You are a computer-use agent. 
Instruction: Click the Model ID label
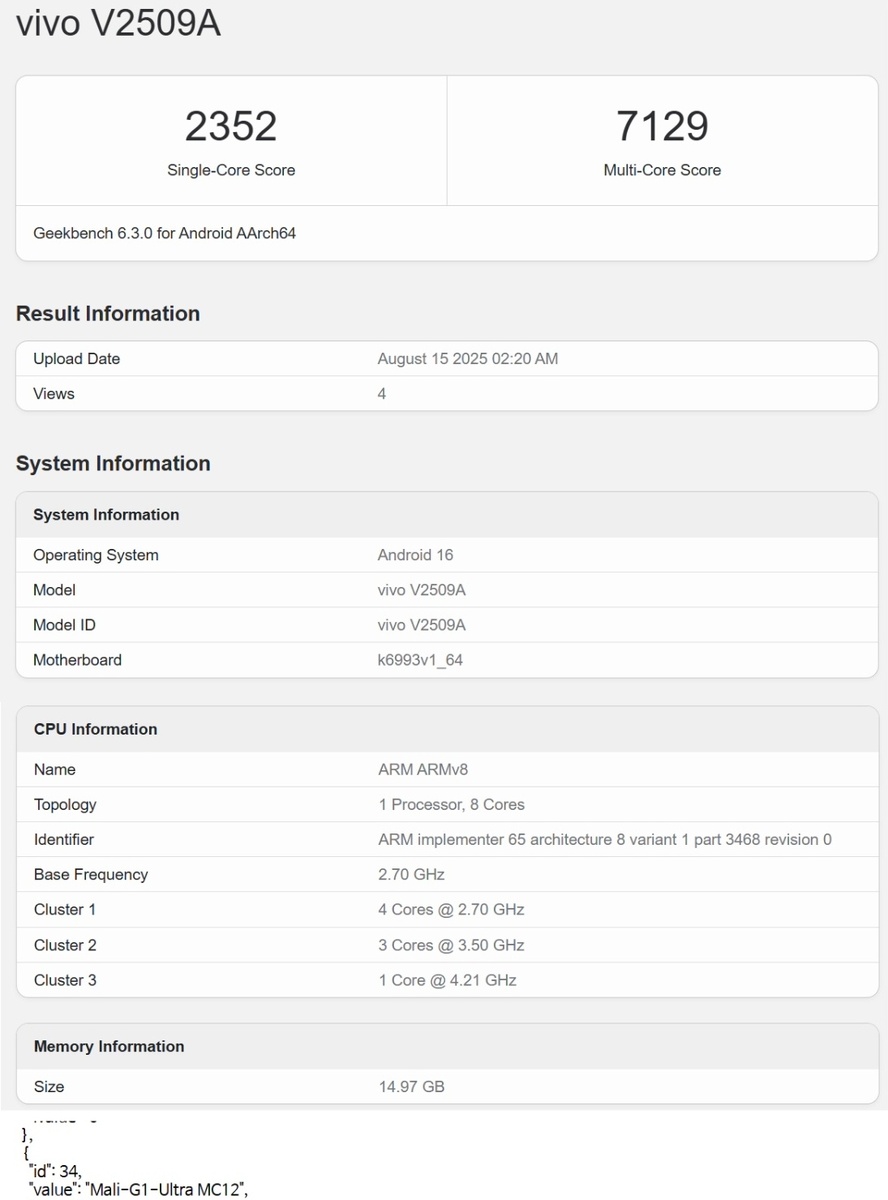pyautogui.click(x=65, y=625)
